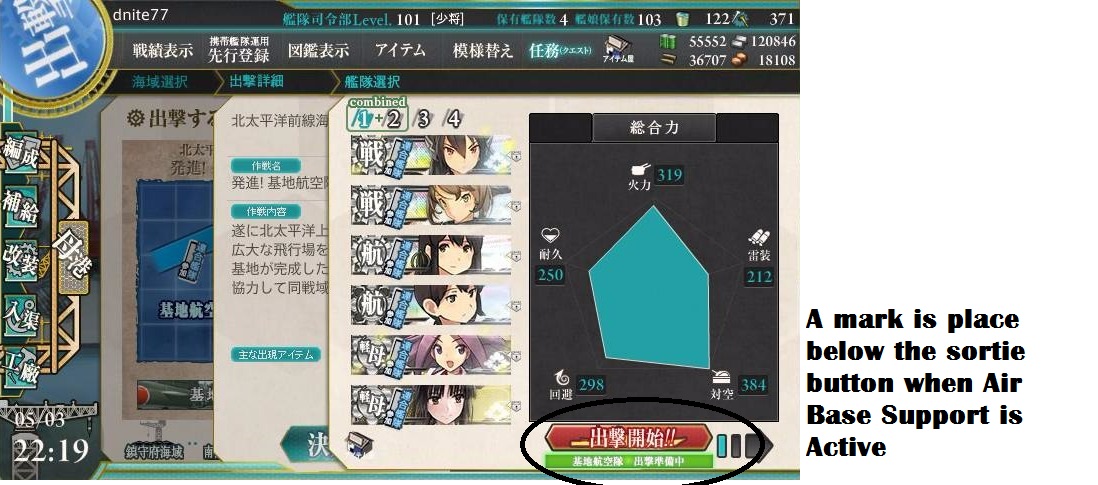Screen dimensions: 1098x485
Task: Open the 入渠 docking side icon
Action: [x=20, y=316]
